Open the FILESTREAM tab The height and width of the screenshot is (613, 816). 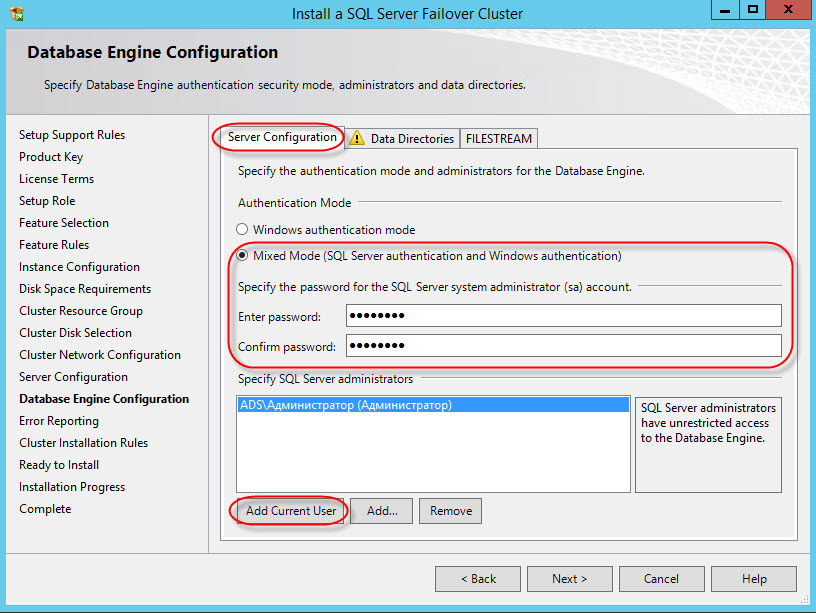coord(500,139)
